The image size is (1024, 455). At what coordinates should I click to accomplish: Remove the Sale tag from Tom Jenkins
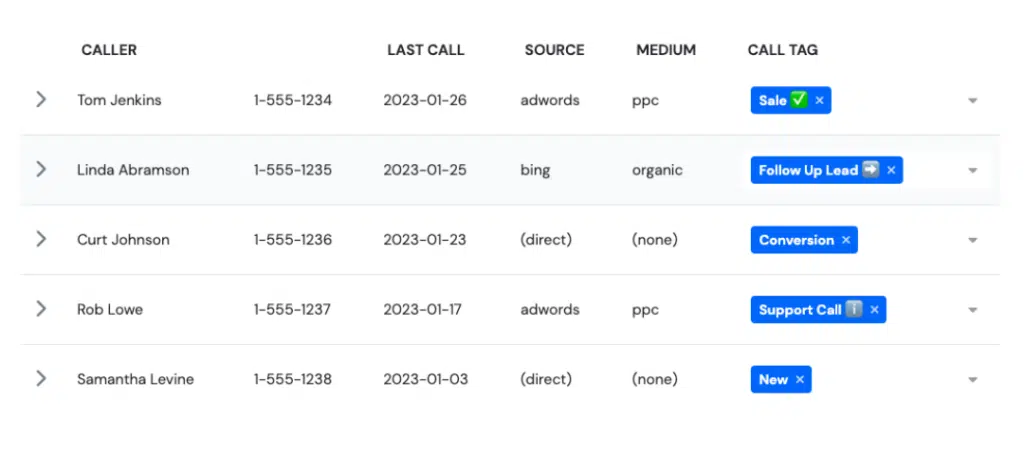coord(820,101)
